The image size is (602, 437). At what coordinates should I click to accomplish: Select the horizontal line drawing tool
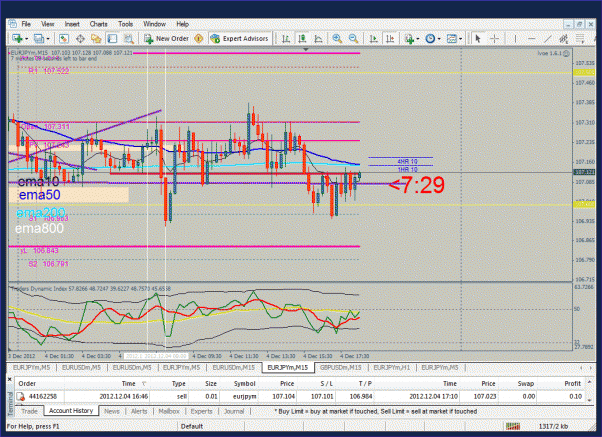tap(531, 38)
